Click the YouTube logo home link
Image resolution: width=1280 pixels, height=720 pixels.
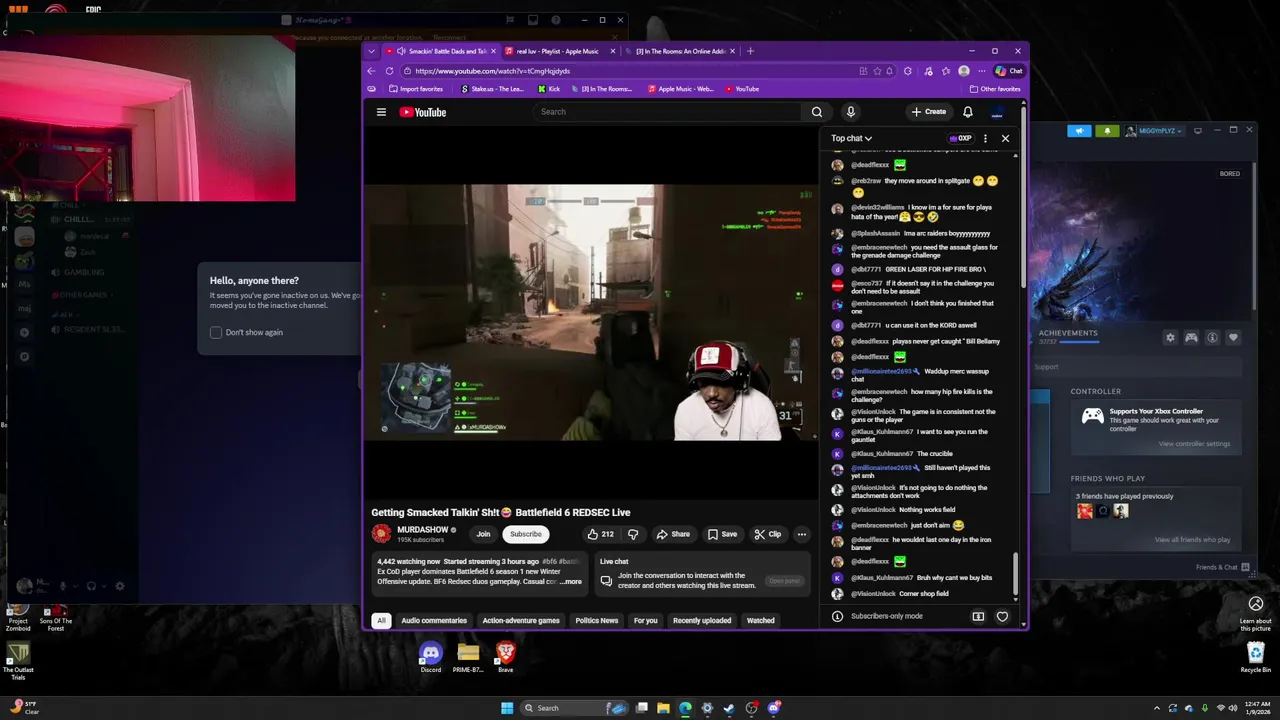[x=423, y=112]
